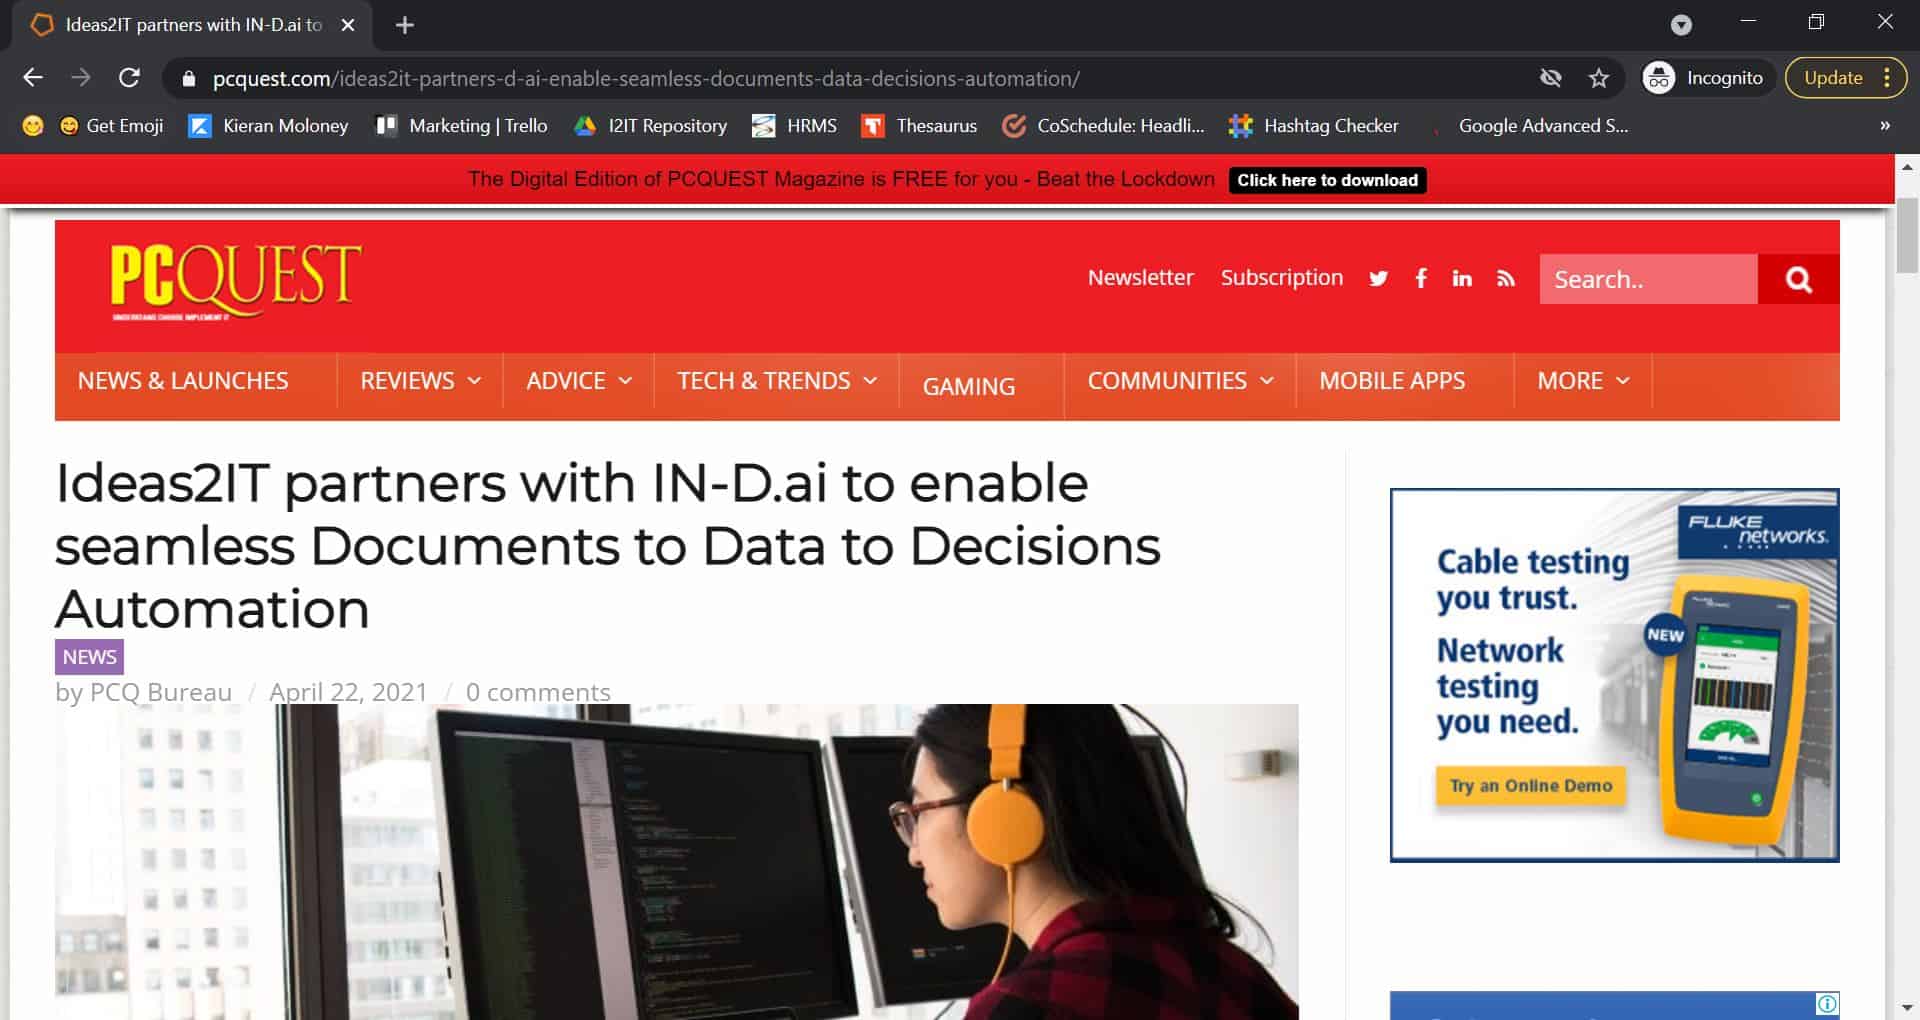
Task: Open the PCQuest RSS feed icon
Action: point(1505,278)
